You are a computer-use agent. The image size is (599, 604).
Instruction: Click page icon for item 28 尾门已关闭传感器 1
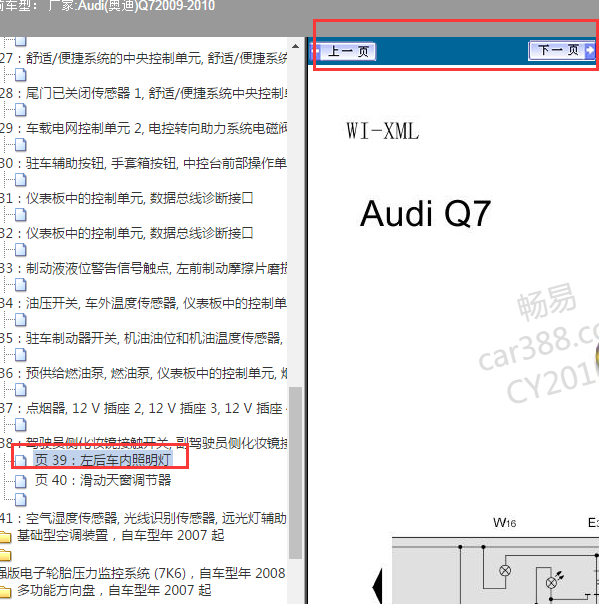pyautogui.click(x=20, y=75)
